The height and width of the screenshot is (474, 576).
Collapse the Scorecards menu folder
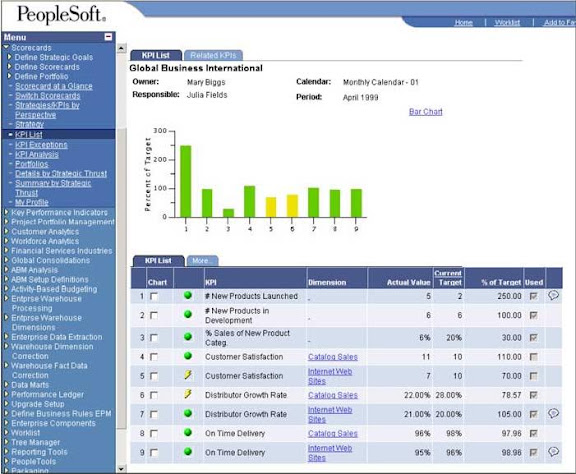pyautogui.click(x=6, y=47)
